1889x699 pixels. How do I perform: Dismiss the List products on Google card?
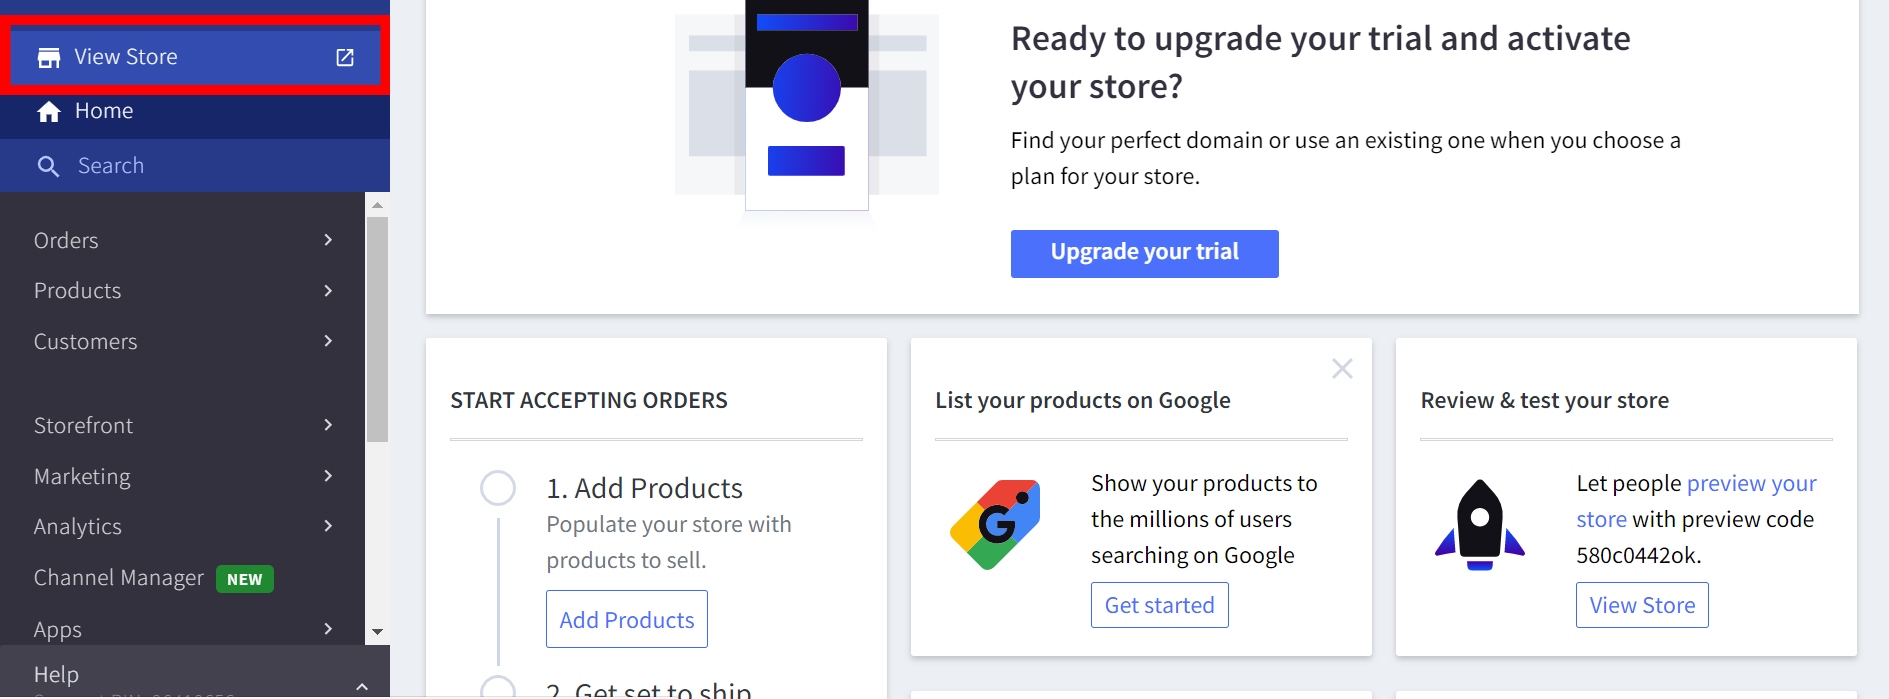(1342, 369)
